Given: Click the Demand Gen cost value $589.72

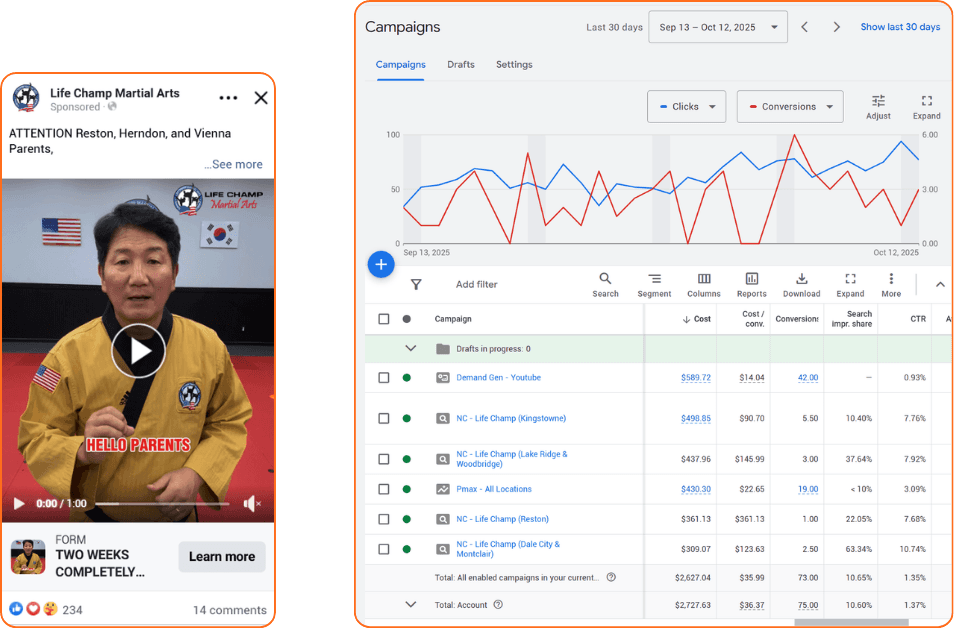Looking at the screenshot, I should 696,378.
